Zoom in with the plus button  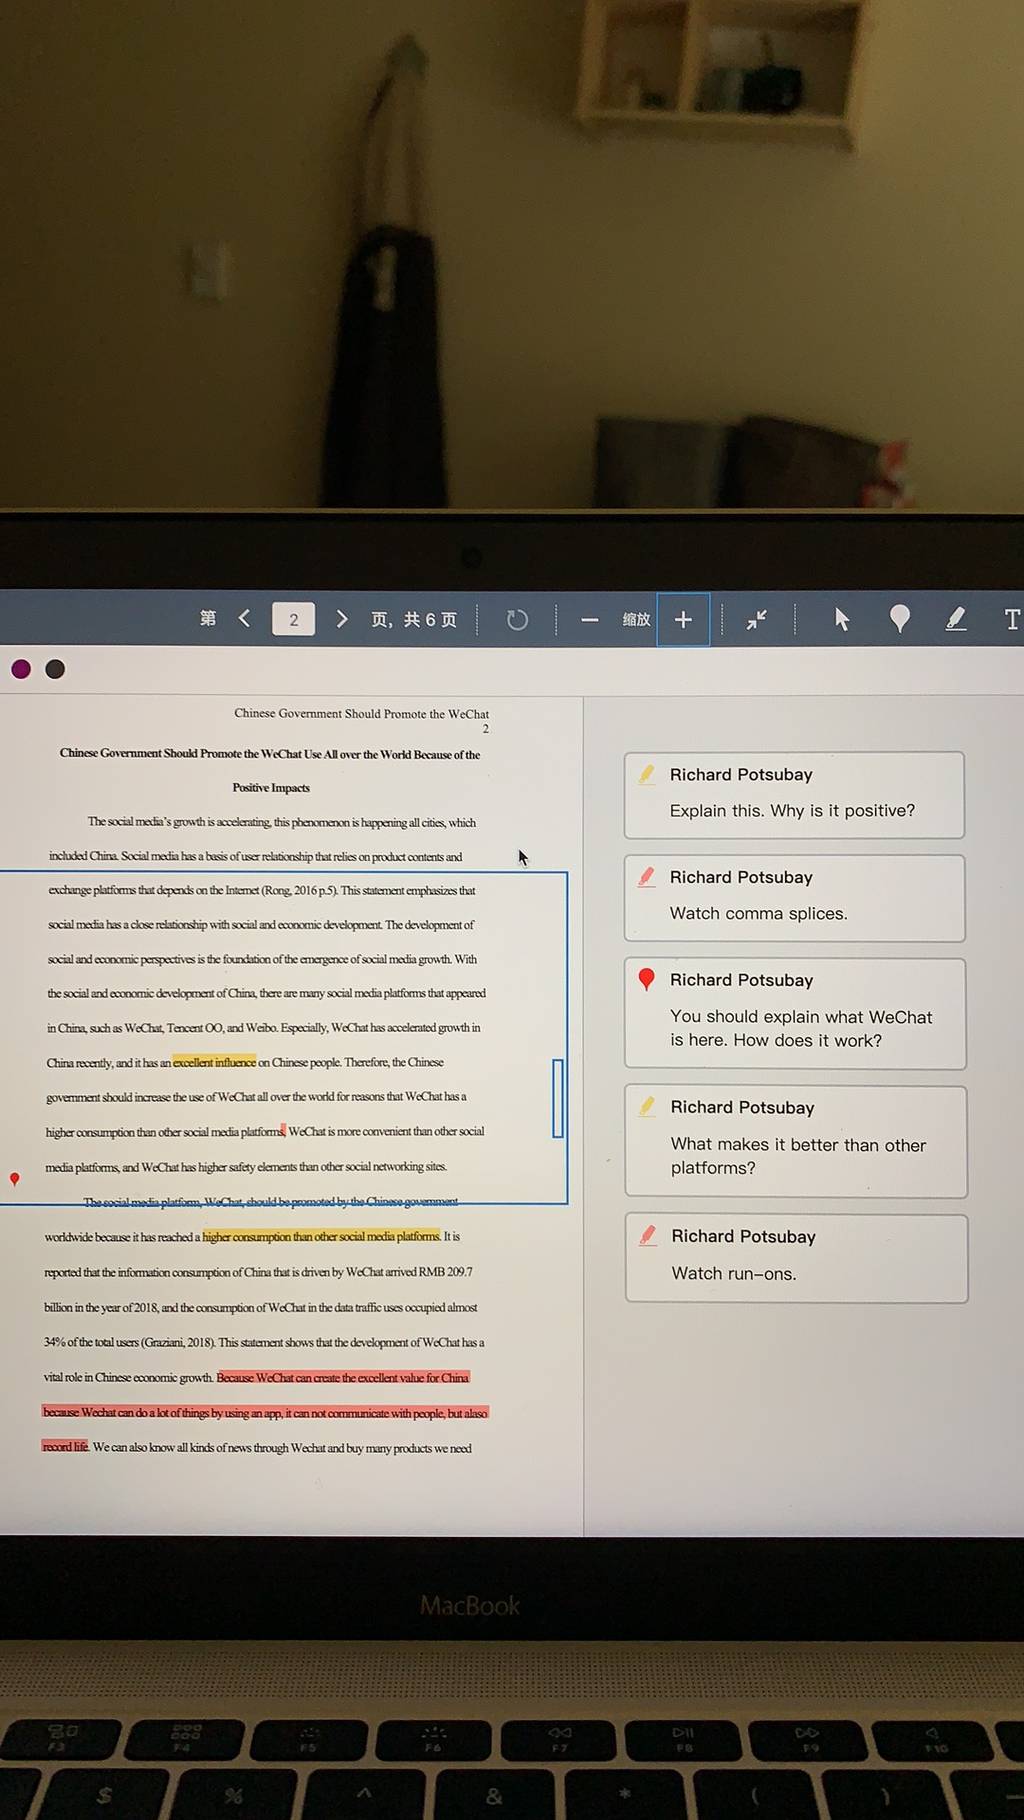coord(683,620)
